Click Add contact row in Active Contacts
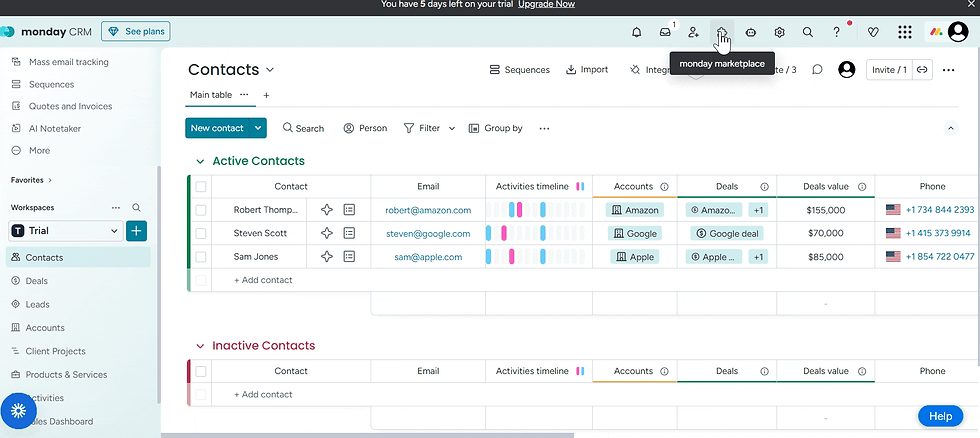The height and width of the screenshot is (438, 980). click(263, 280)
